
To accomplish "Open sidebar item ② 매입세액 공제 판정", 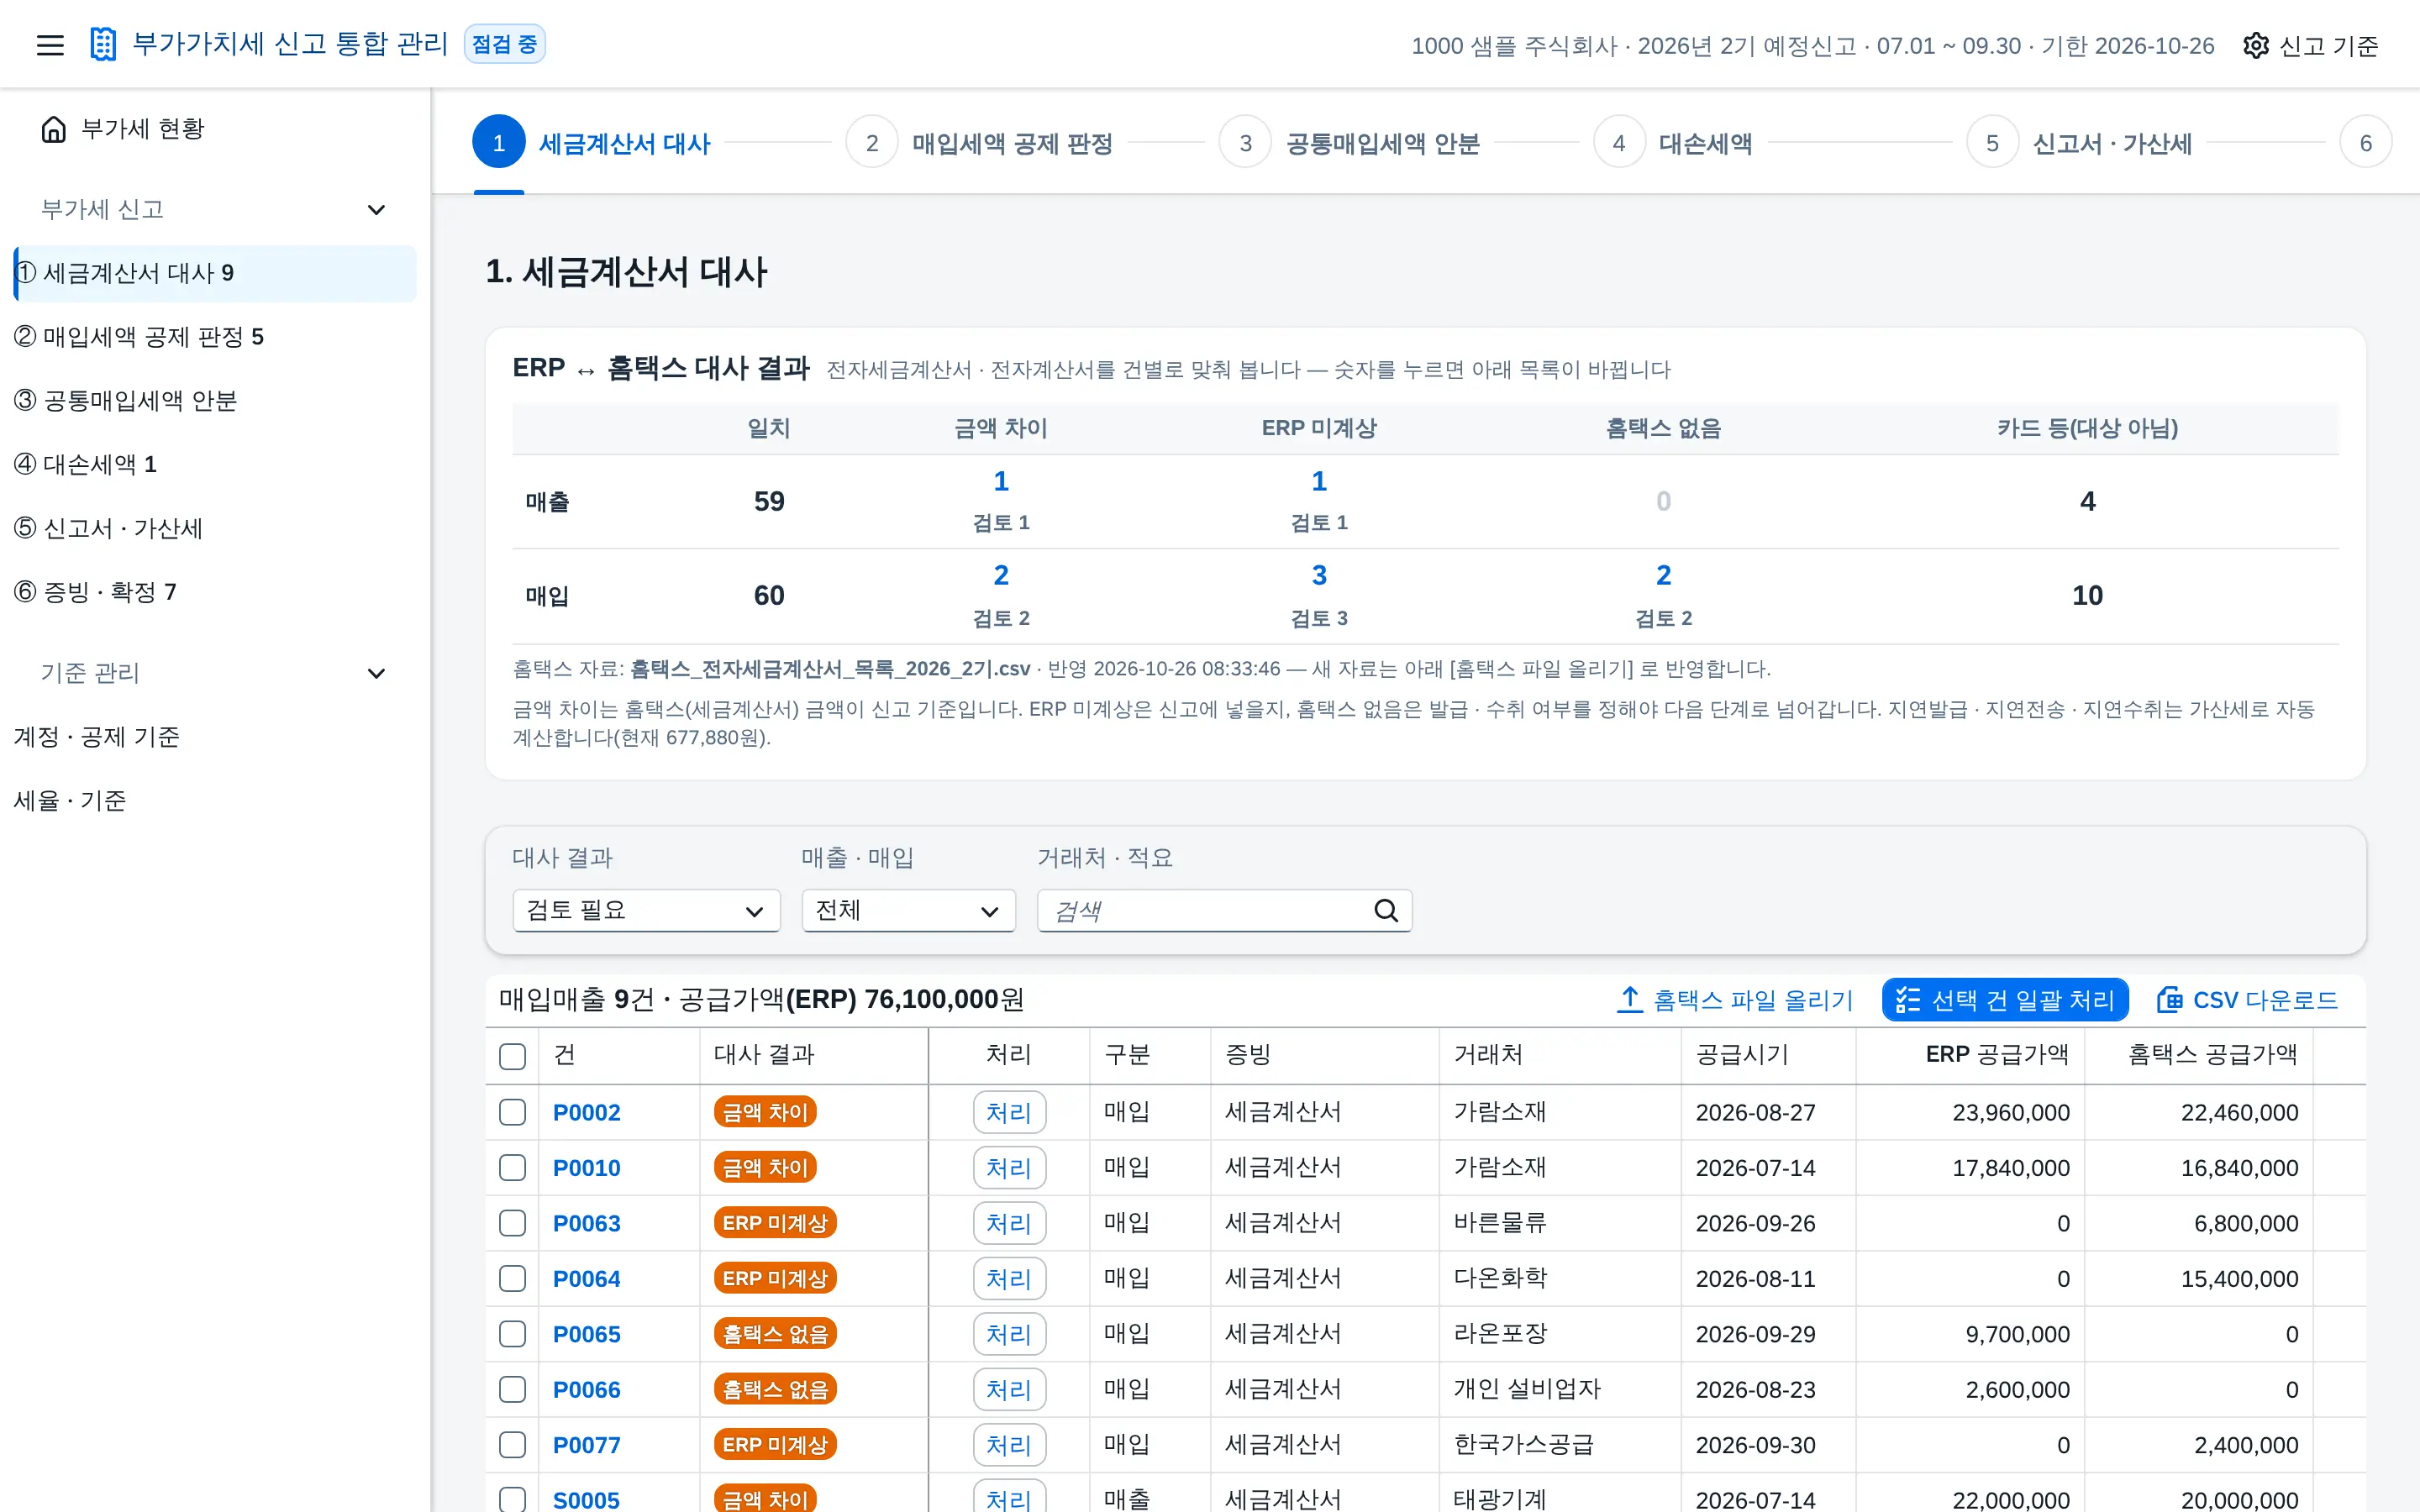I will [x=214, y=337].
